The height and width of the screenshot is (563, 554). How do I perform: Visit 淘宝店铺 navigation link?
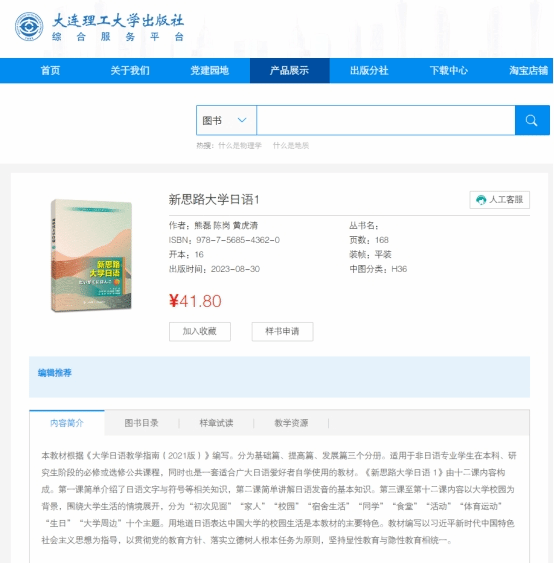(529, 70)
